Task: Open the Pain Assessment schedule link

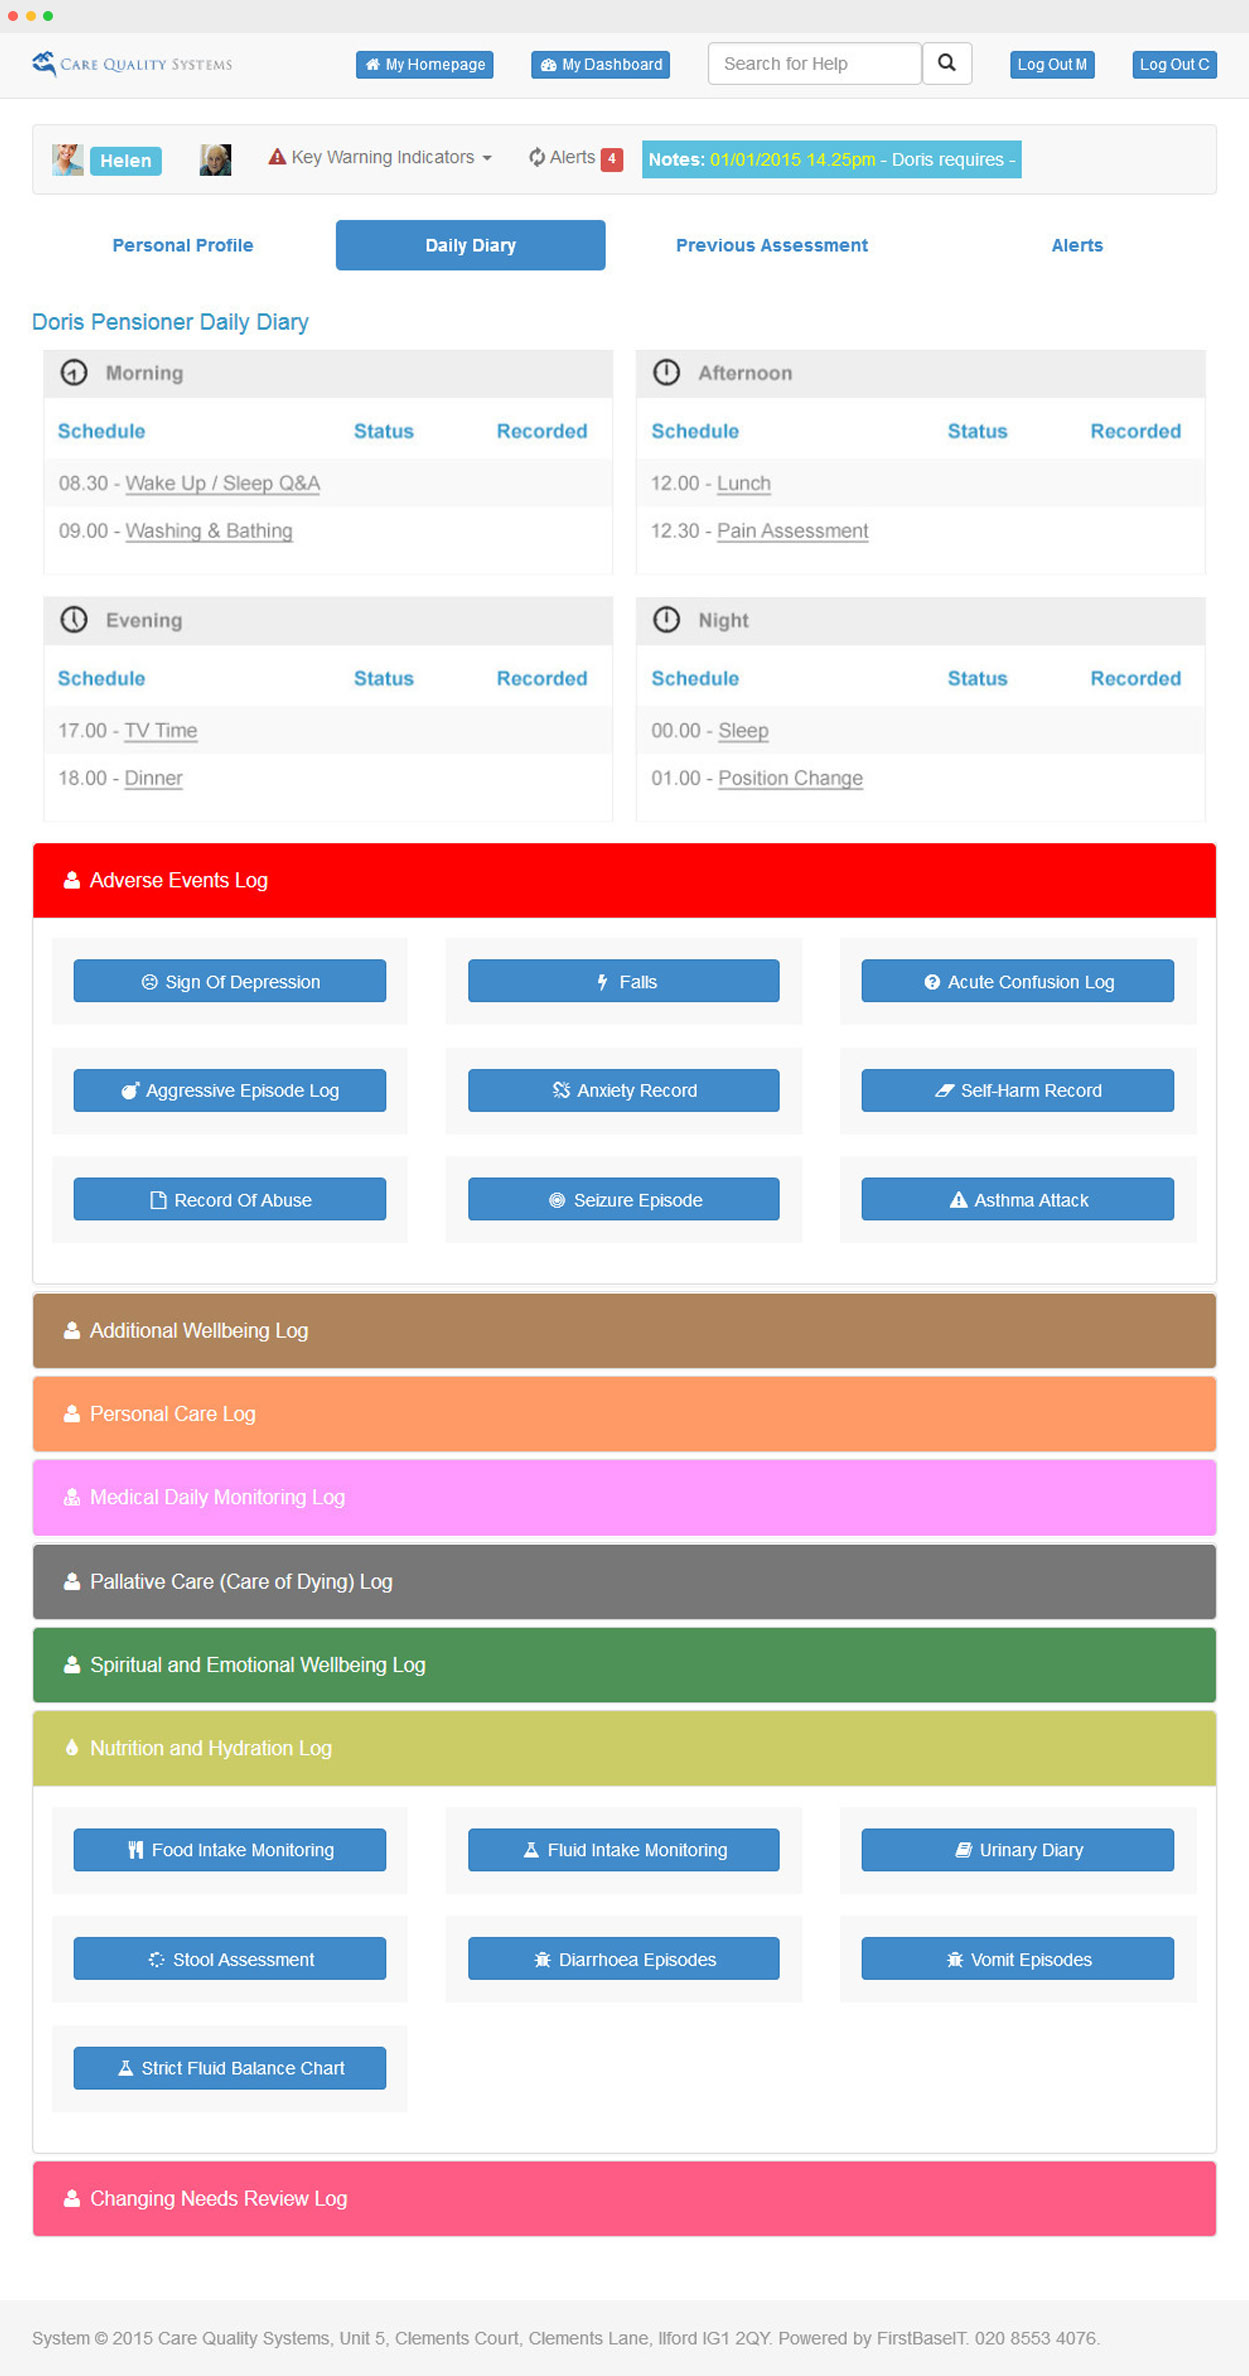Action: [x=792, y=531]
